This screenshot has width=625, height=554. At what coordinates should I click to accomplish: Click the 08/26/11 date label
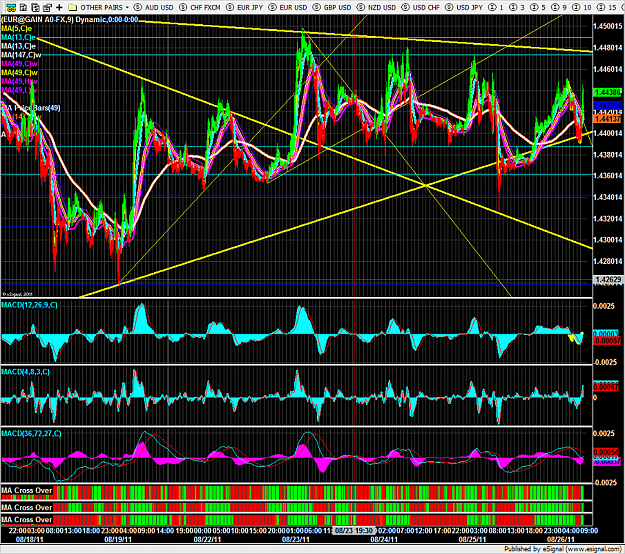point(561,539)
